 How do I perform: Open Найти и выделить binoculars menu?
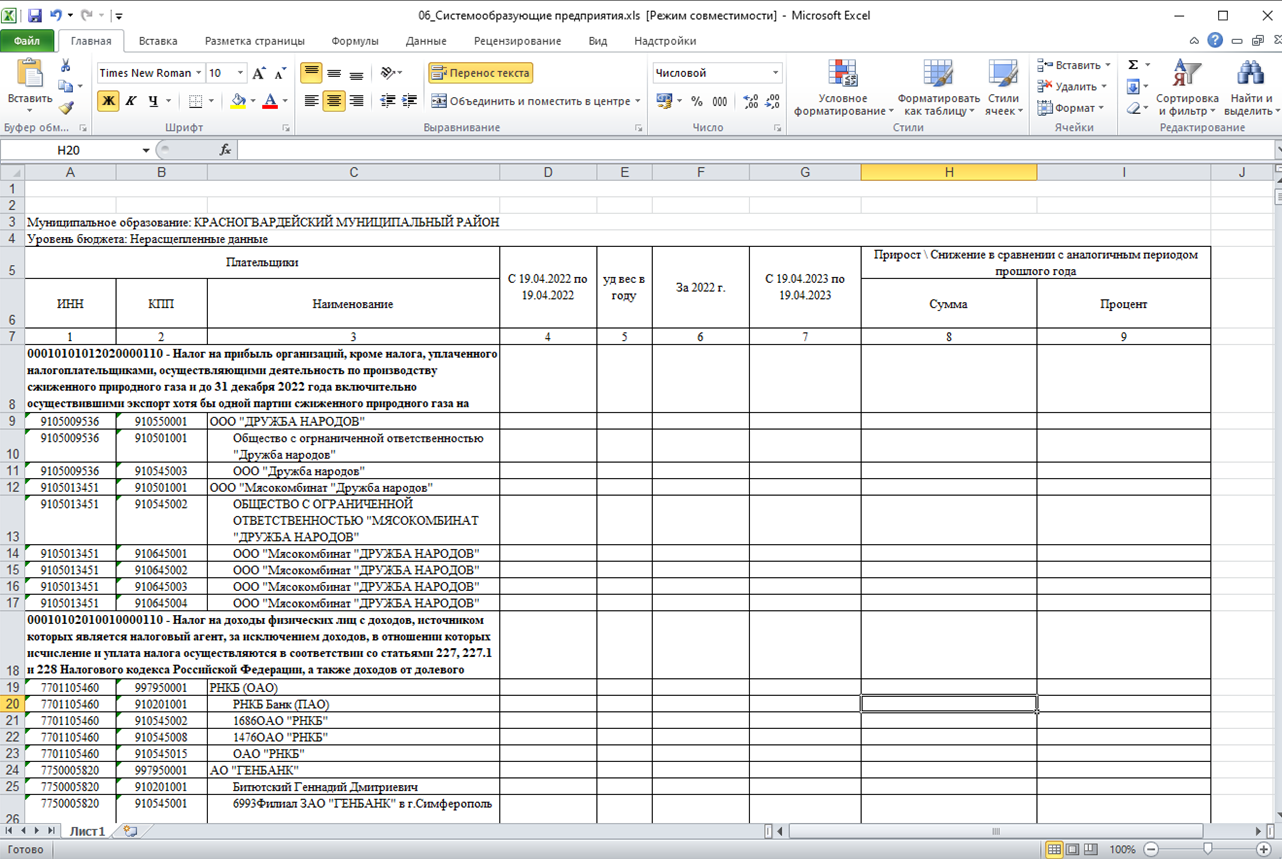pyautogui.click(x=1251, y=88)
